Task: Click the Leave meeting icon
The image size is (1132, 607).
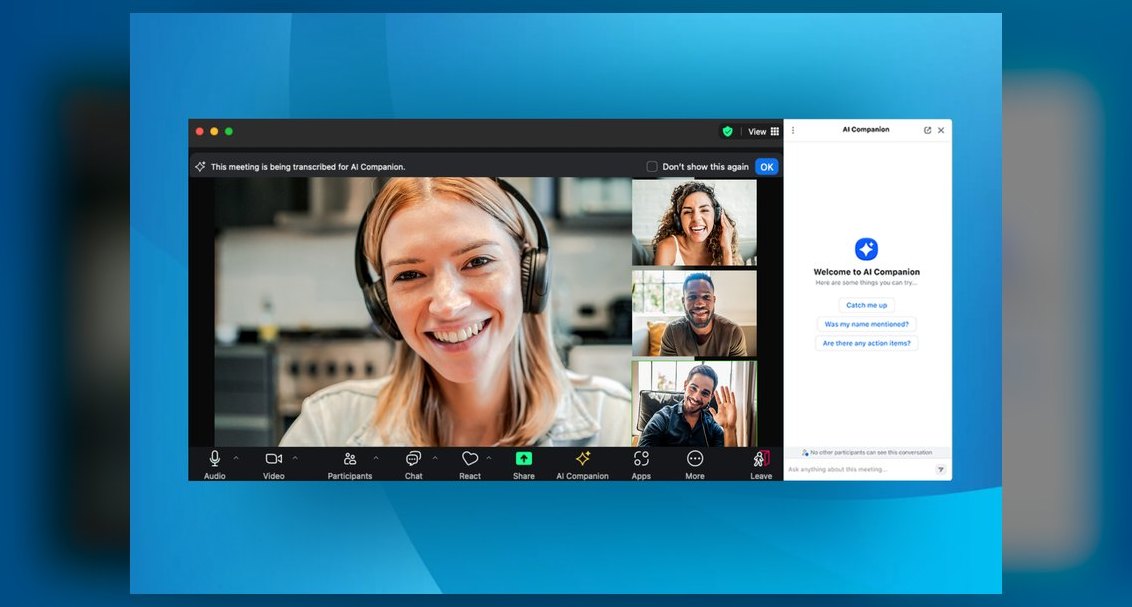Action: click(761, 458)
